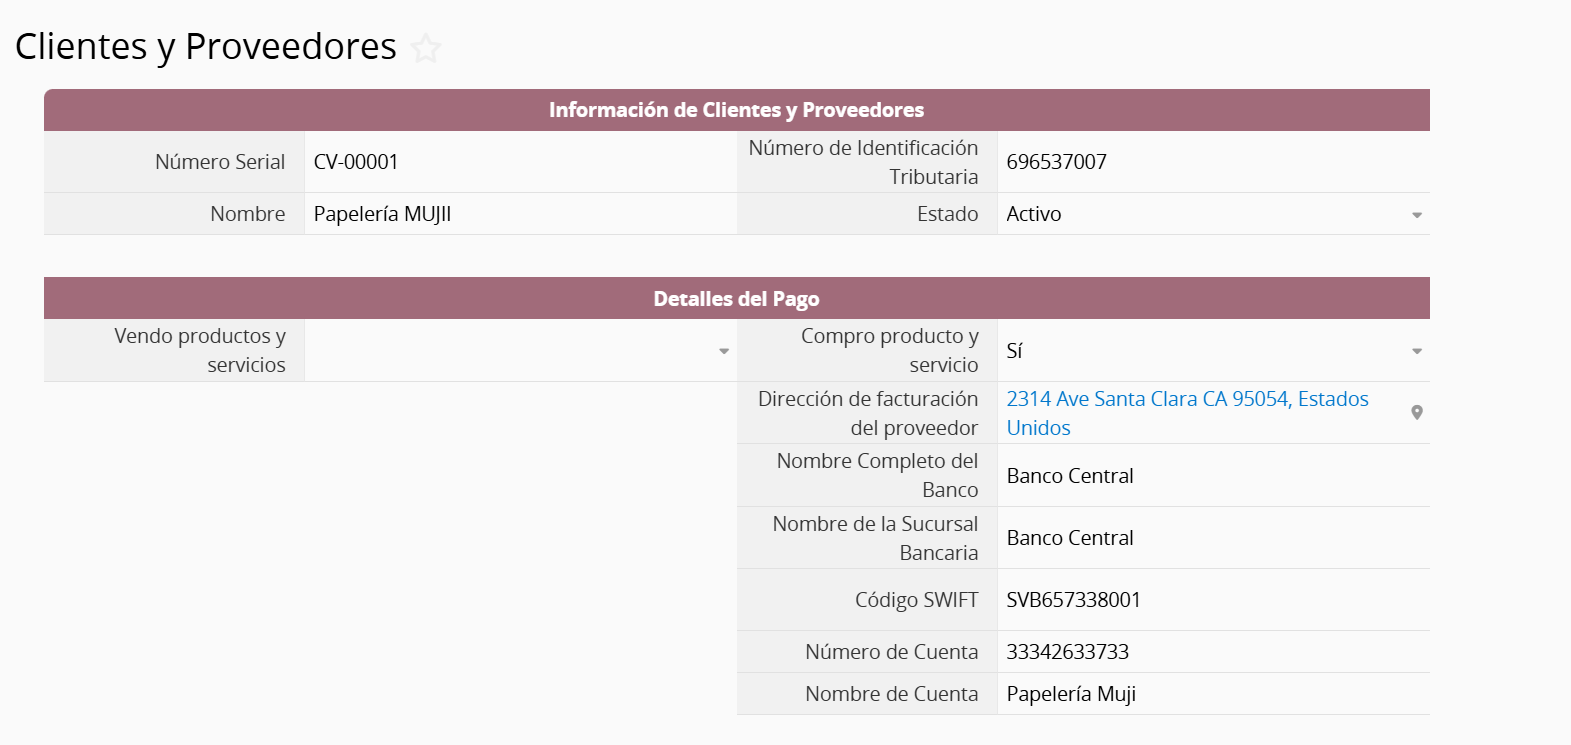Click the Detalles del Pago section header
Screen dimensions: 1571x745
pos(736,299)
